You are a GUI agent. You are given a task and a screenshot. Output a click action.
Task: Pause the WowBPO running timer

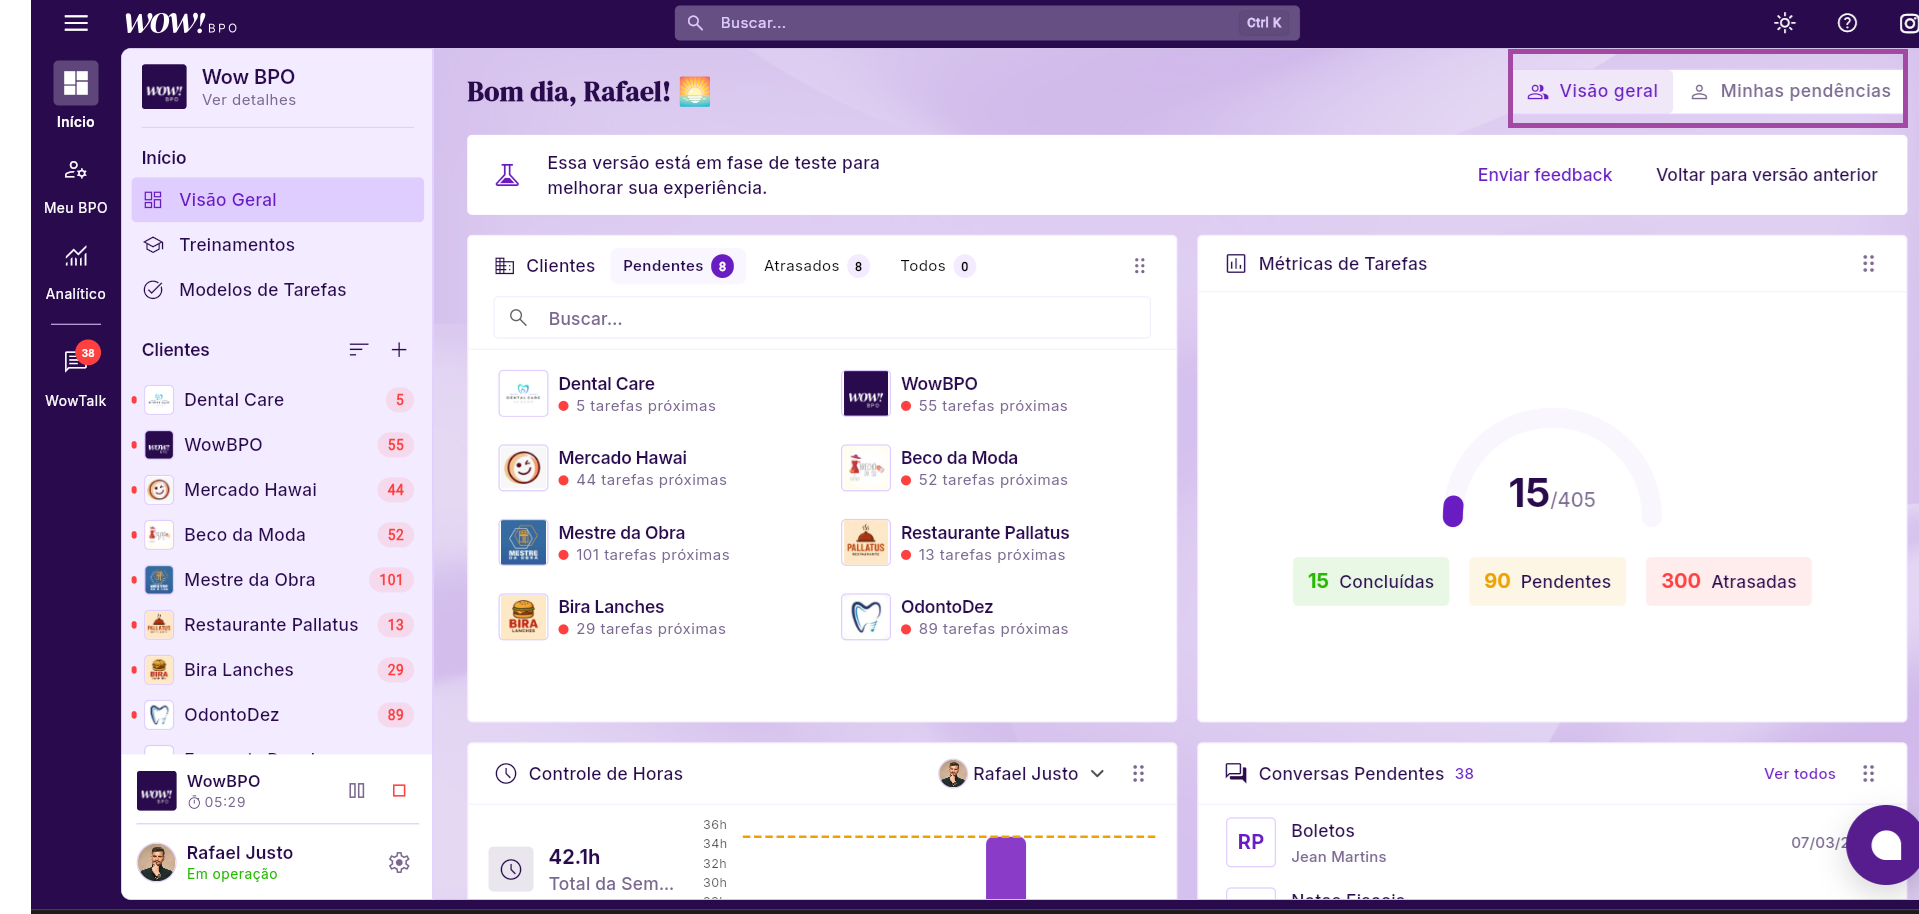[357, 791]
